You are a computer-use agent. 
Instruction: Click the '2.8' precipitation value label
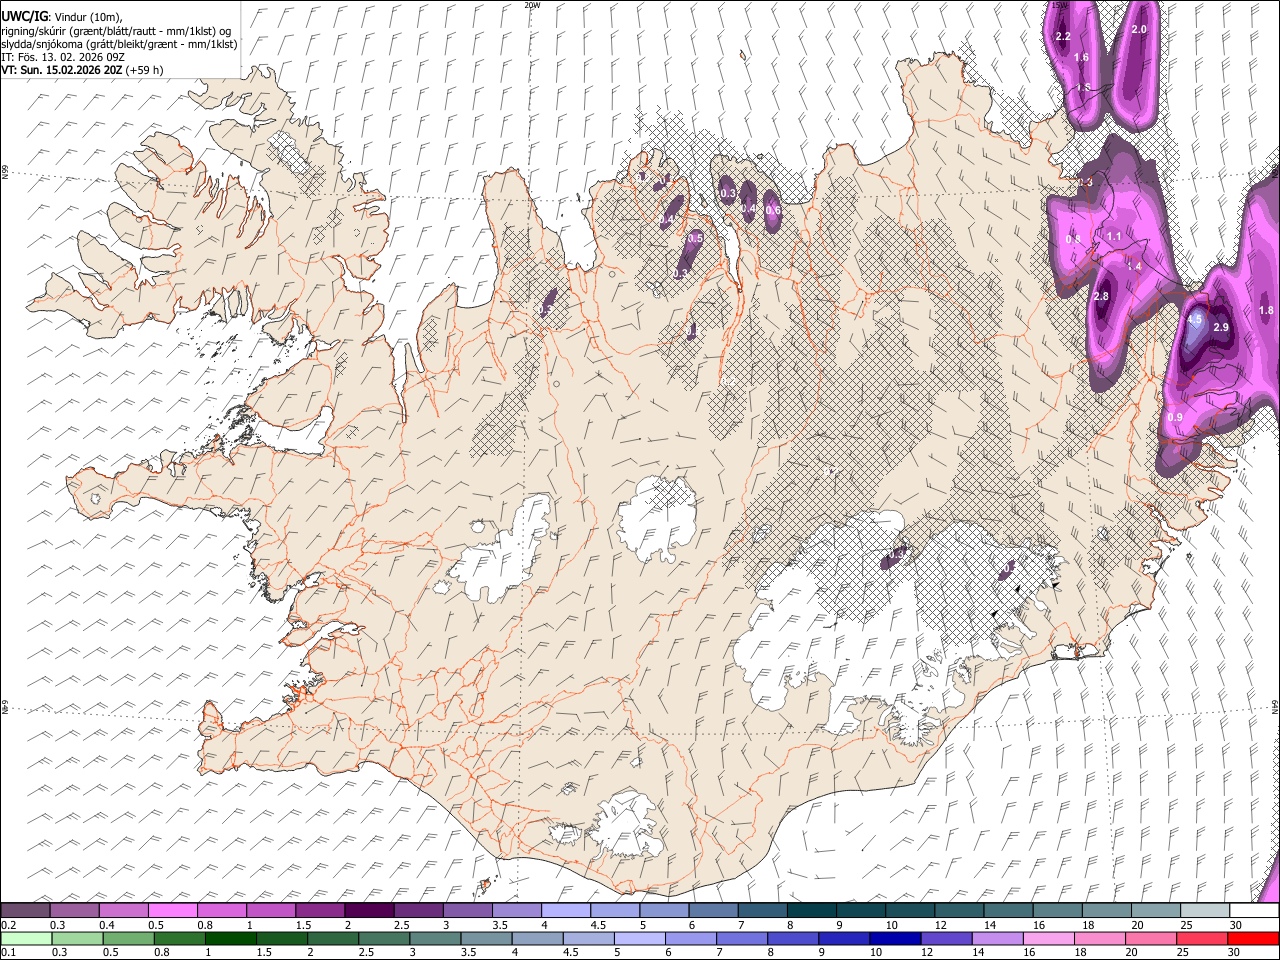(x=1101, y=297)
